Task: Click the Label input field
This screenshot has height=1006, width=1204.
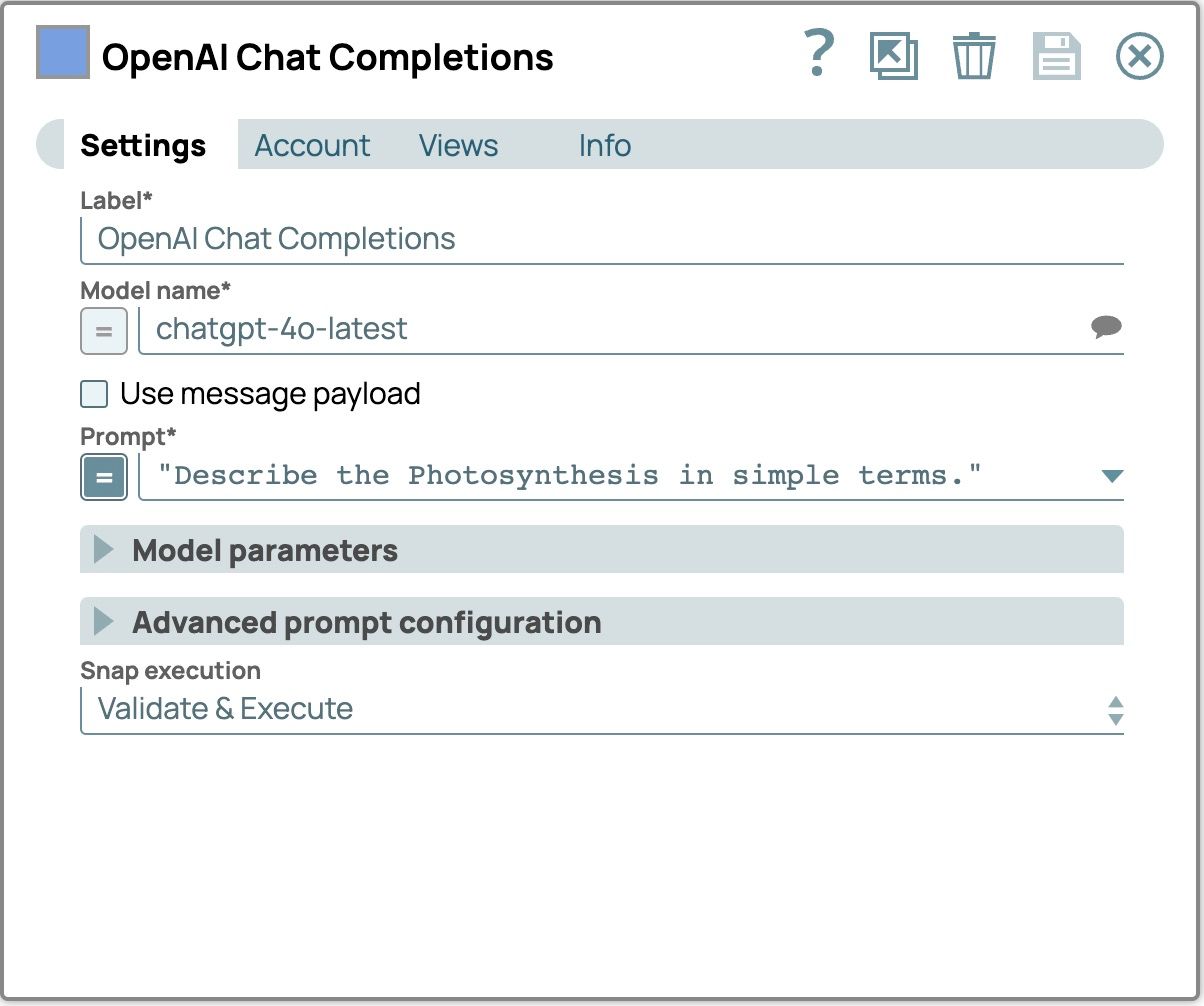Action: [600, 239]
